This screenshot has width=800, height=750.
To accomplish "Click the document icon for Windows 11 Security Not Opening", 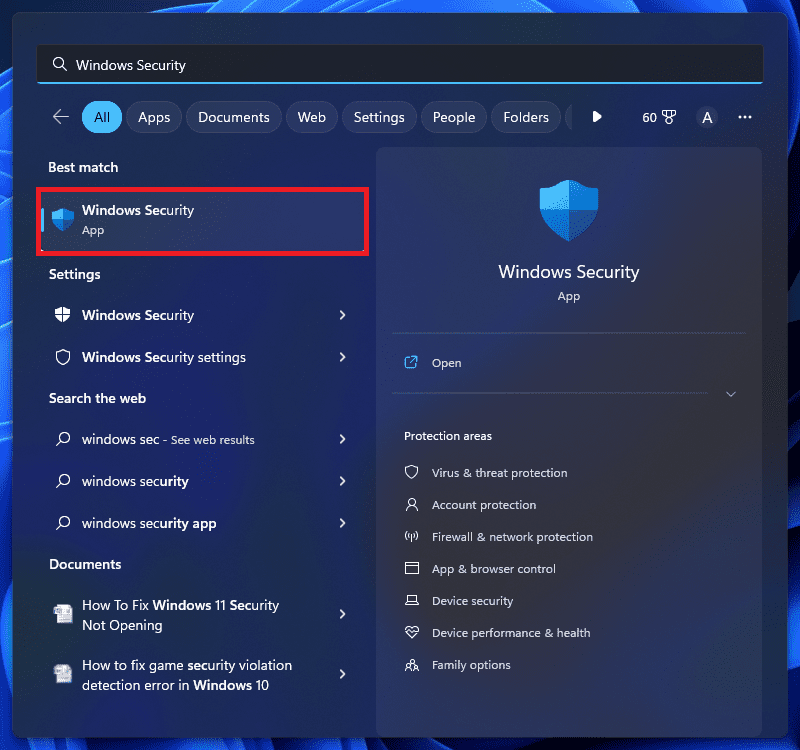I will coord(63,614).
